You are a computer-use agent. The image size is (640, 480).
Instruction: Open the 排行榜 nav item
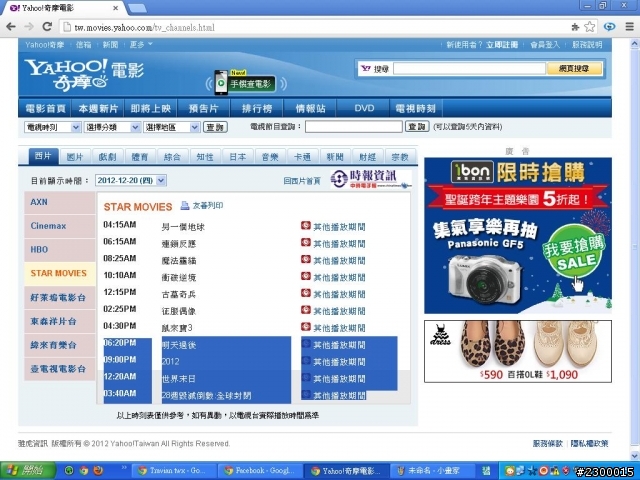257,108
